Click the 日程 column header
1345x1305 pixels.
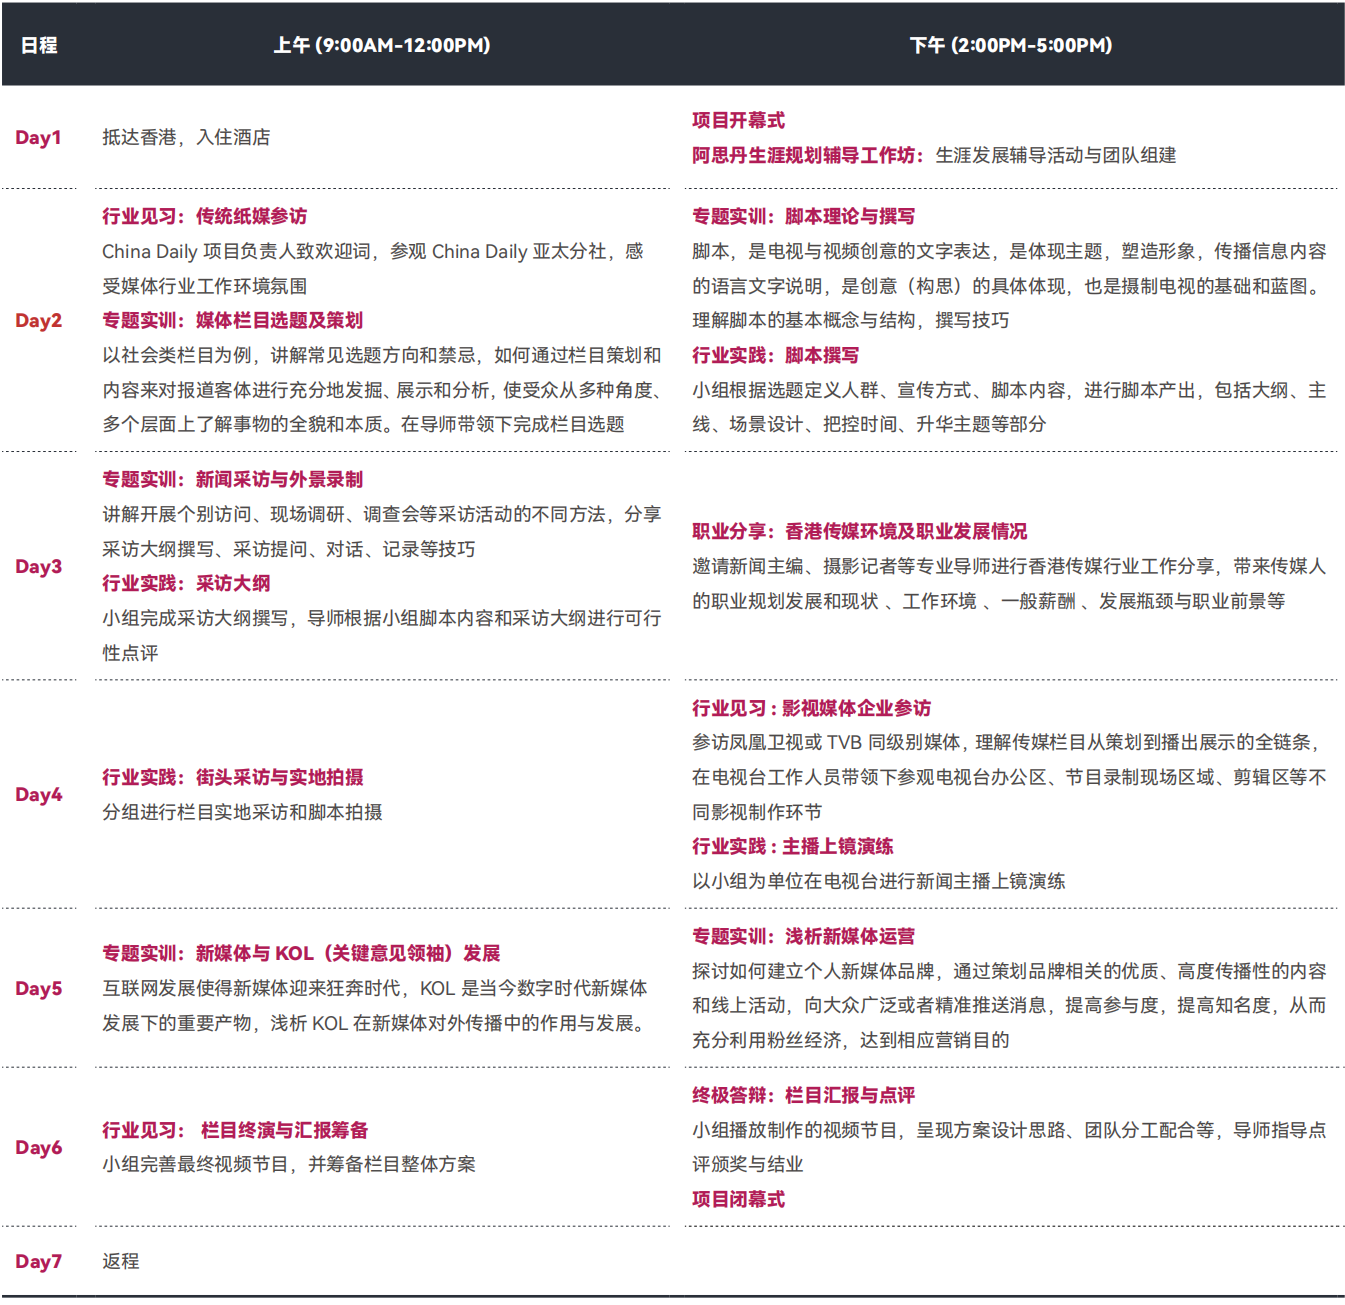(x=39, y=45)
